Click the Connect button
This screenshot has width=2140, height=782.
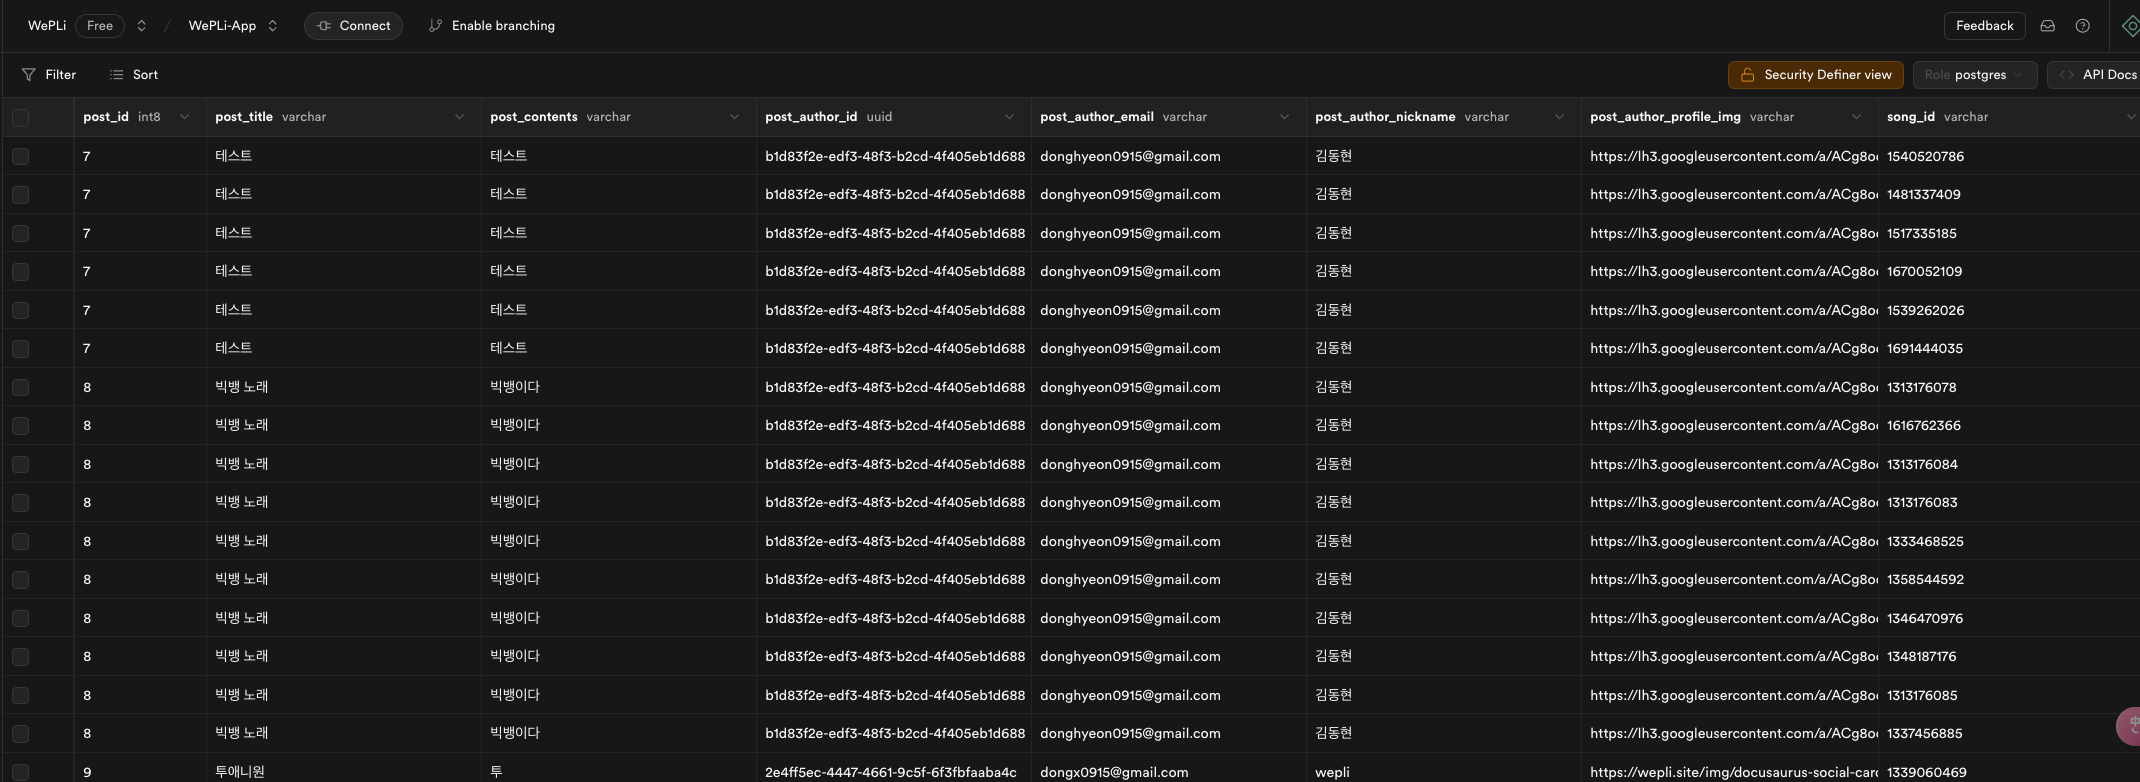(353, 26)
